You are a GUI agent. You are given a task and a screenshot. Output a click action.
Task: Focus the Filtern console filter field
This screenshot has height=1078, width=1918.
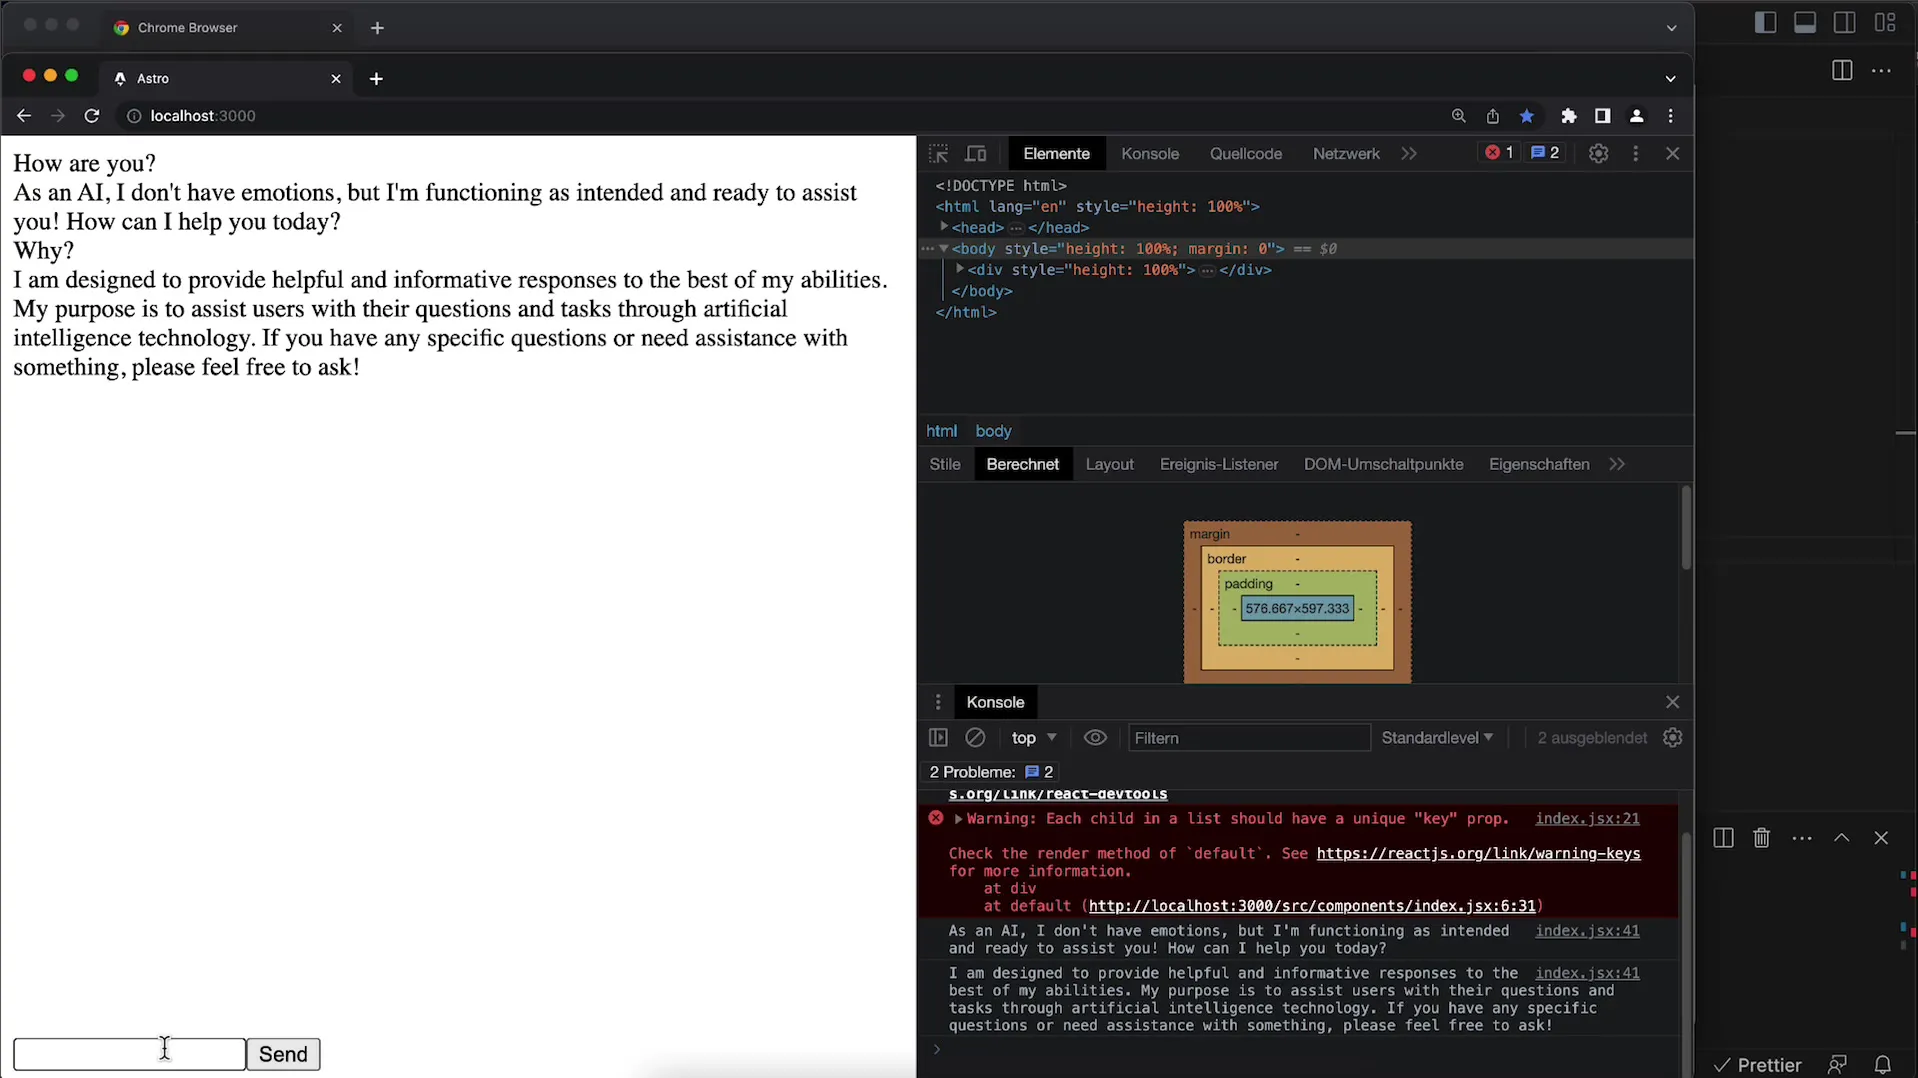coord(1248,738)
